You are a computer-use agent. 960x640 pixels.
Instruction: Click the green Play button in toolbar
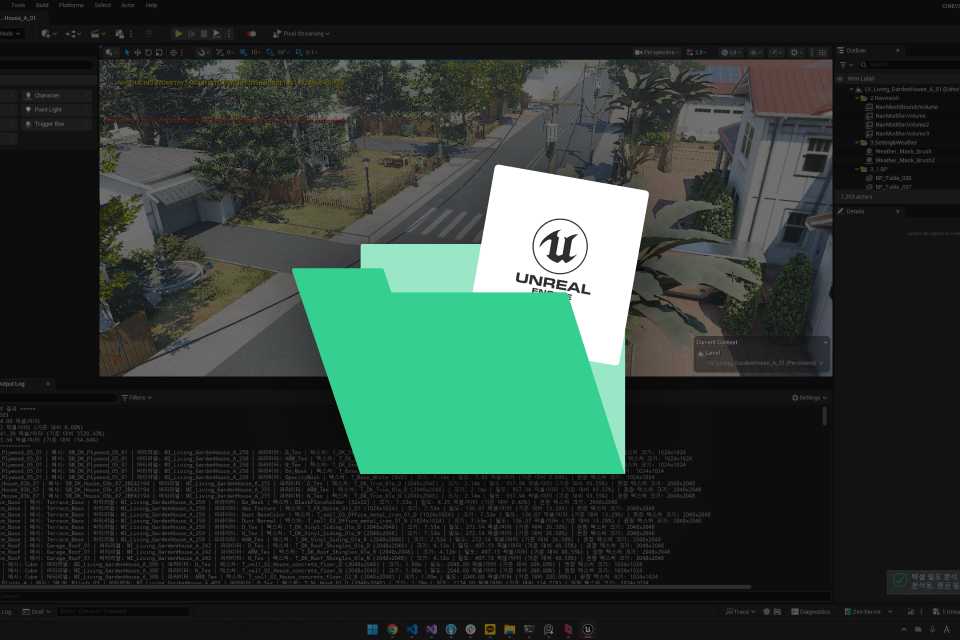[178, 34]
